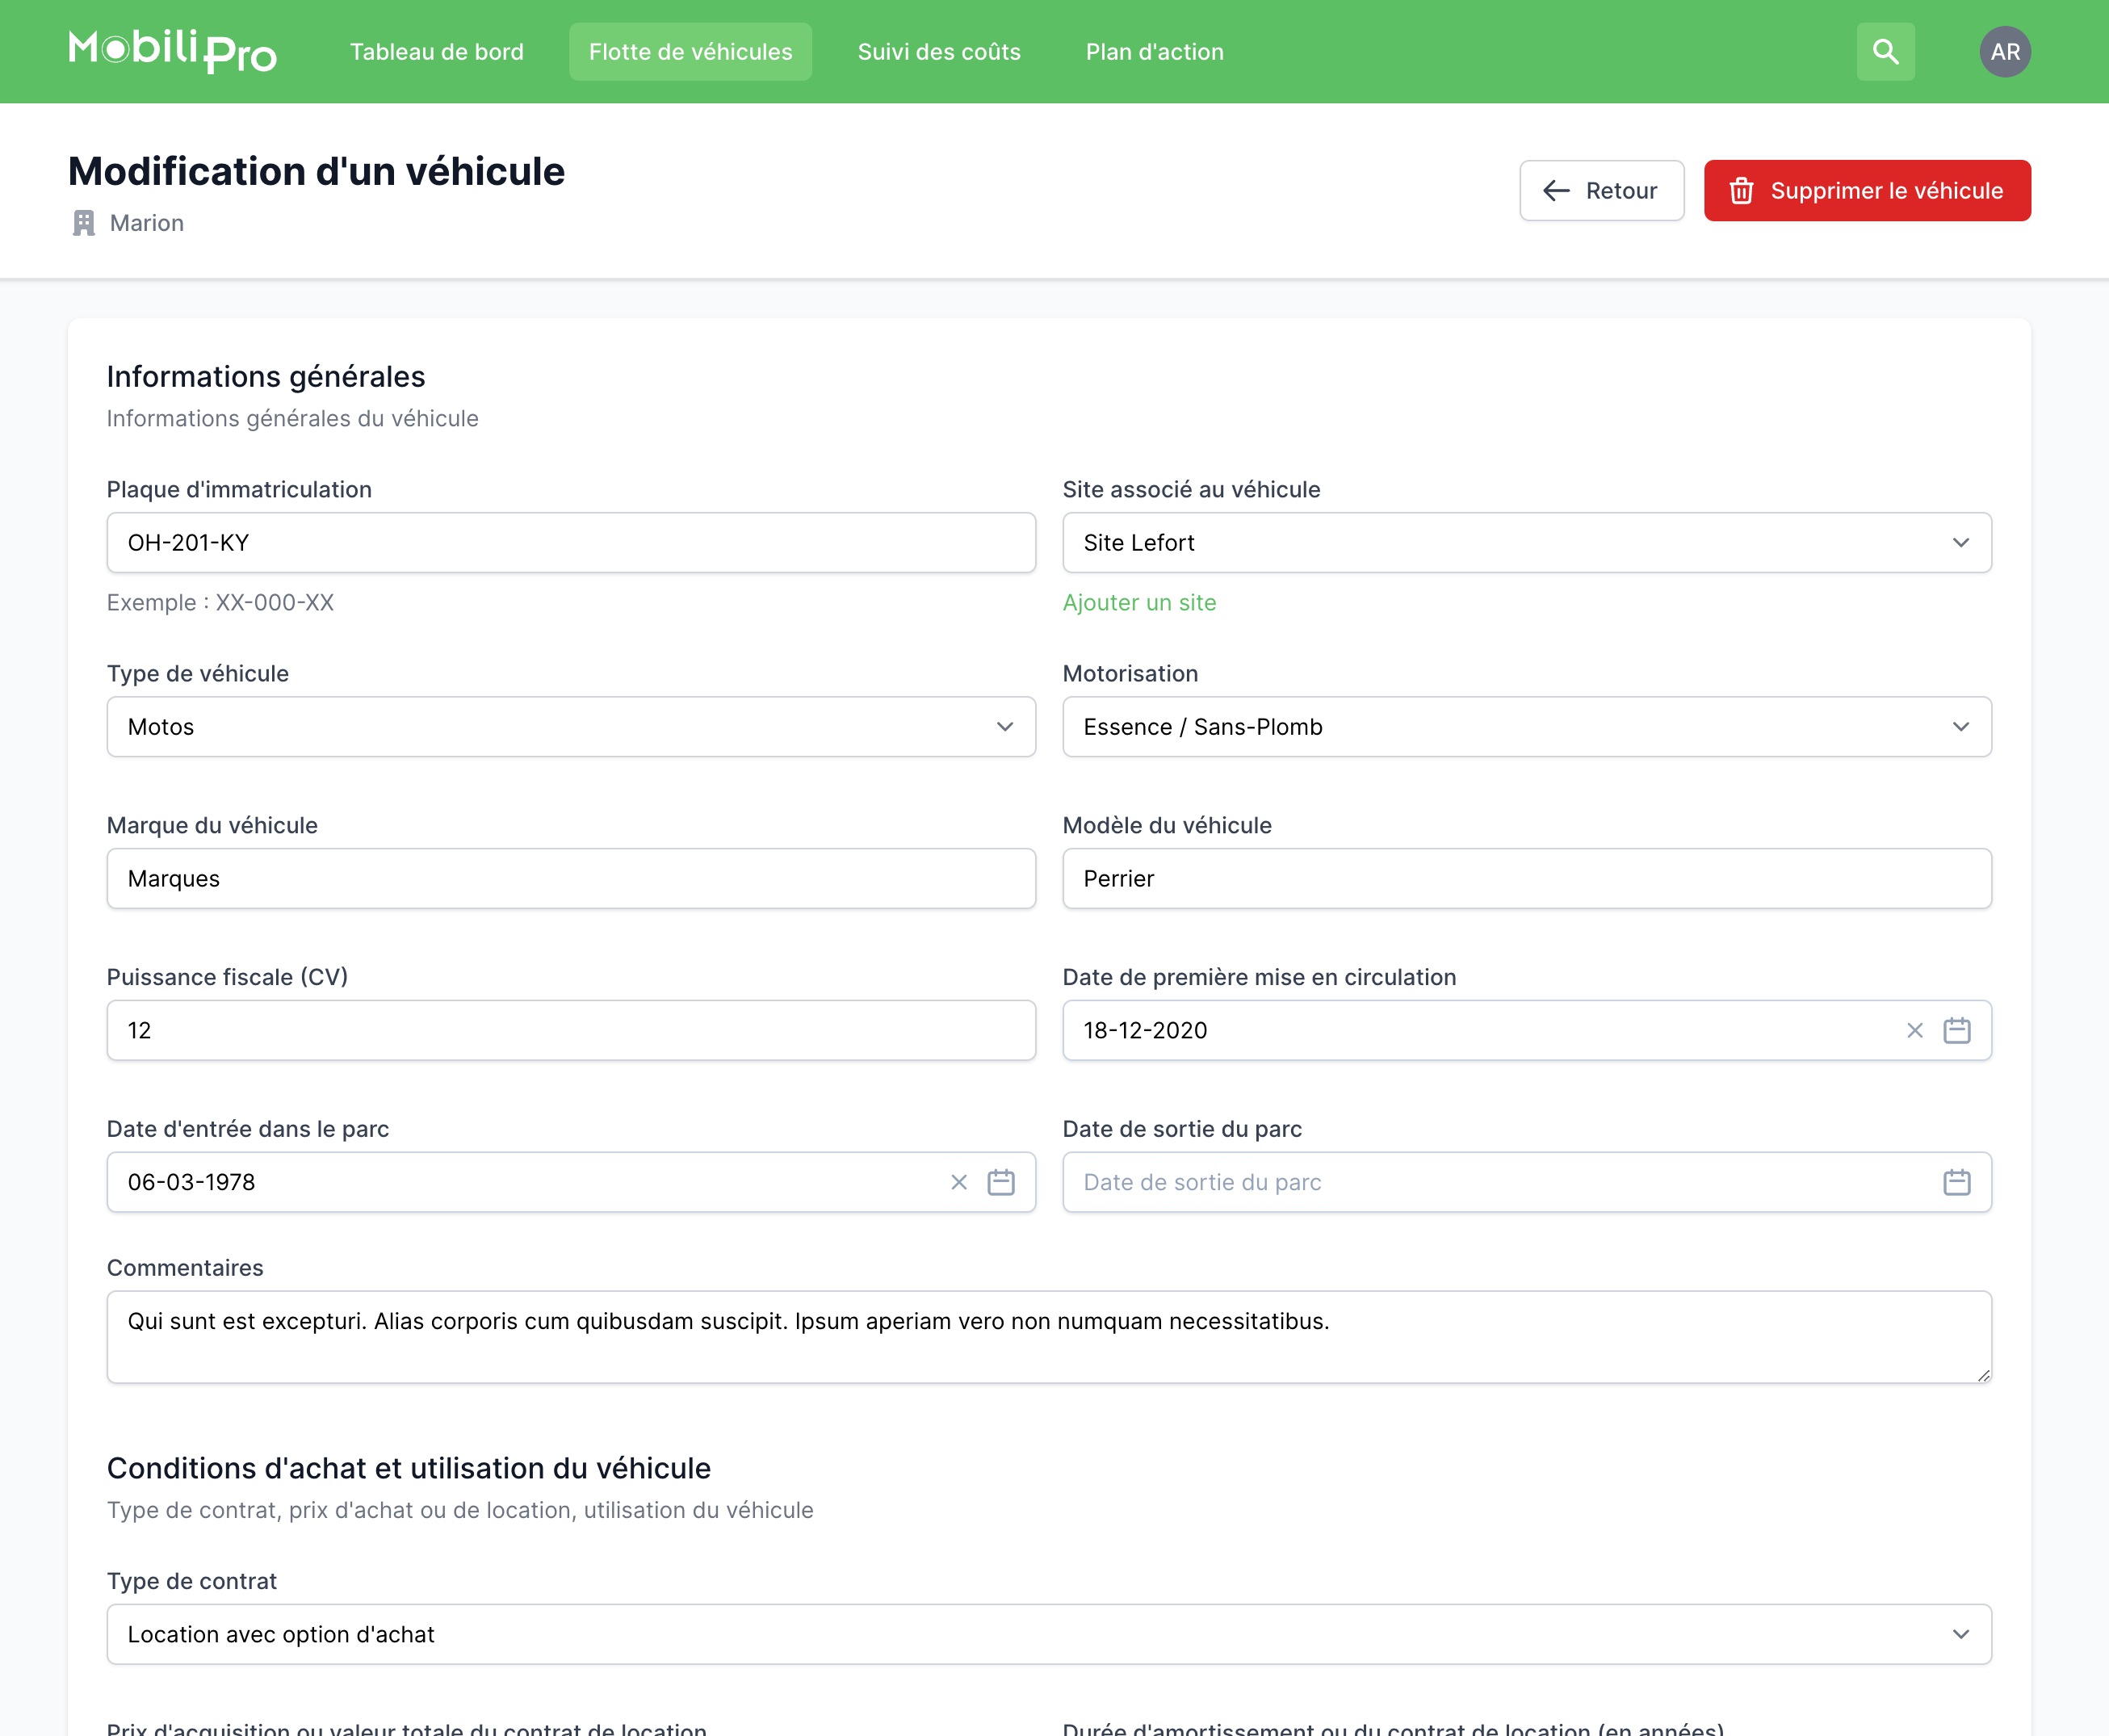Open the search magnifier icon
Screen dimensions: 2109x1736
coord(1885,51)
